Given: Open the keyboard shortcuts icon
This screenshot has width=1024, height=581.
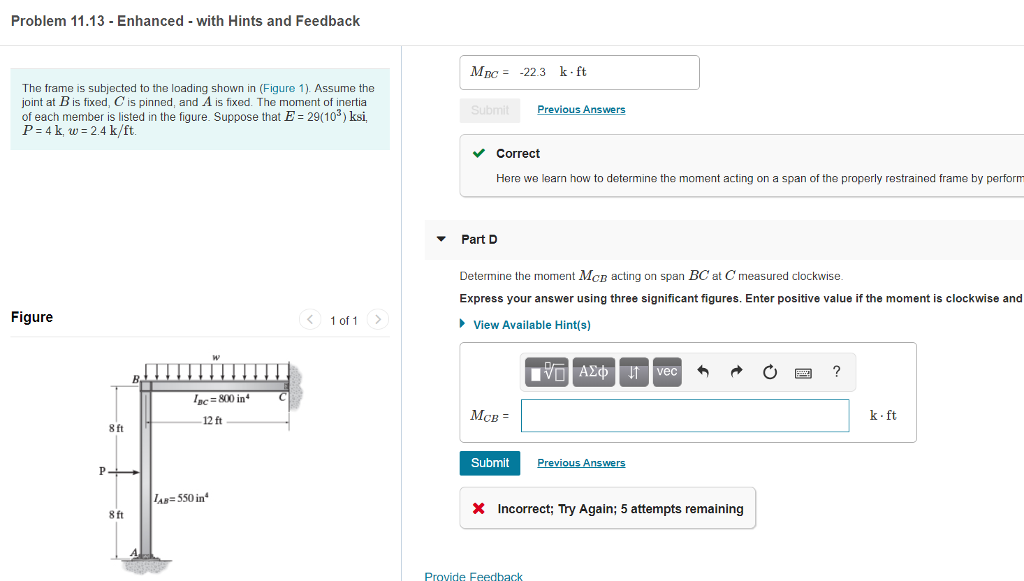Looking at the screenshot, I should 803,371.
